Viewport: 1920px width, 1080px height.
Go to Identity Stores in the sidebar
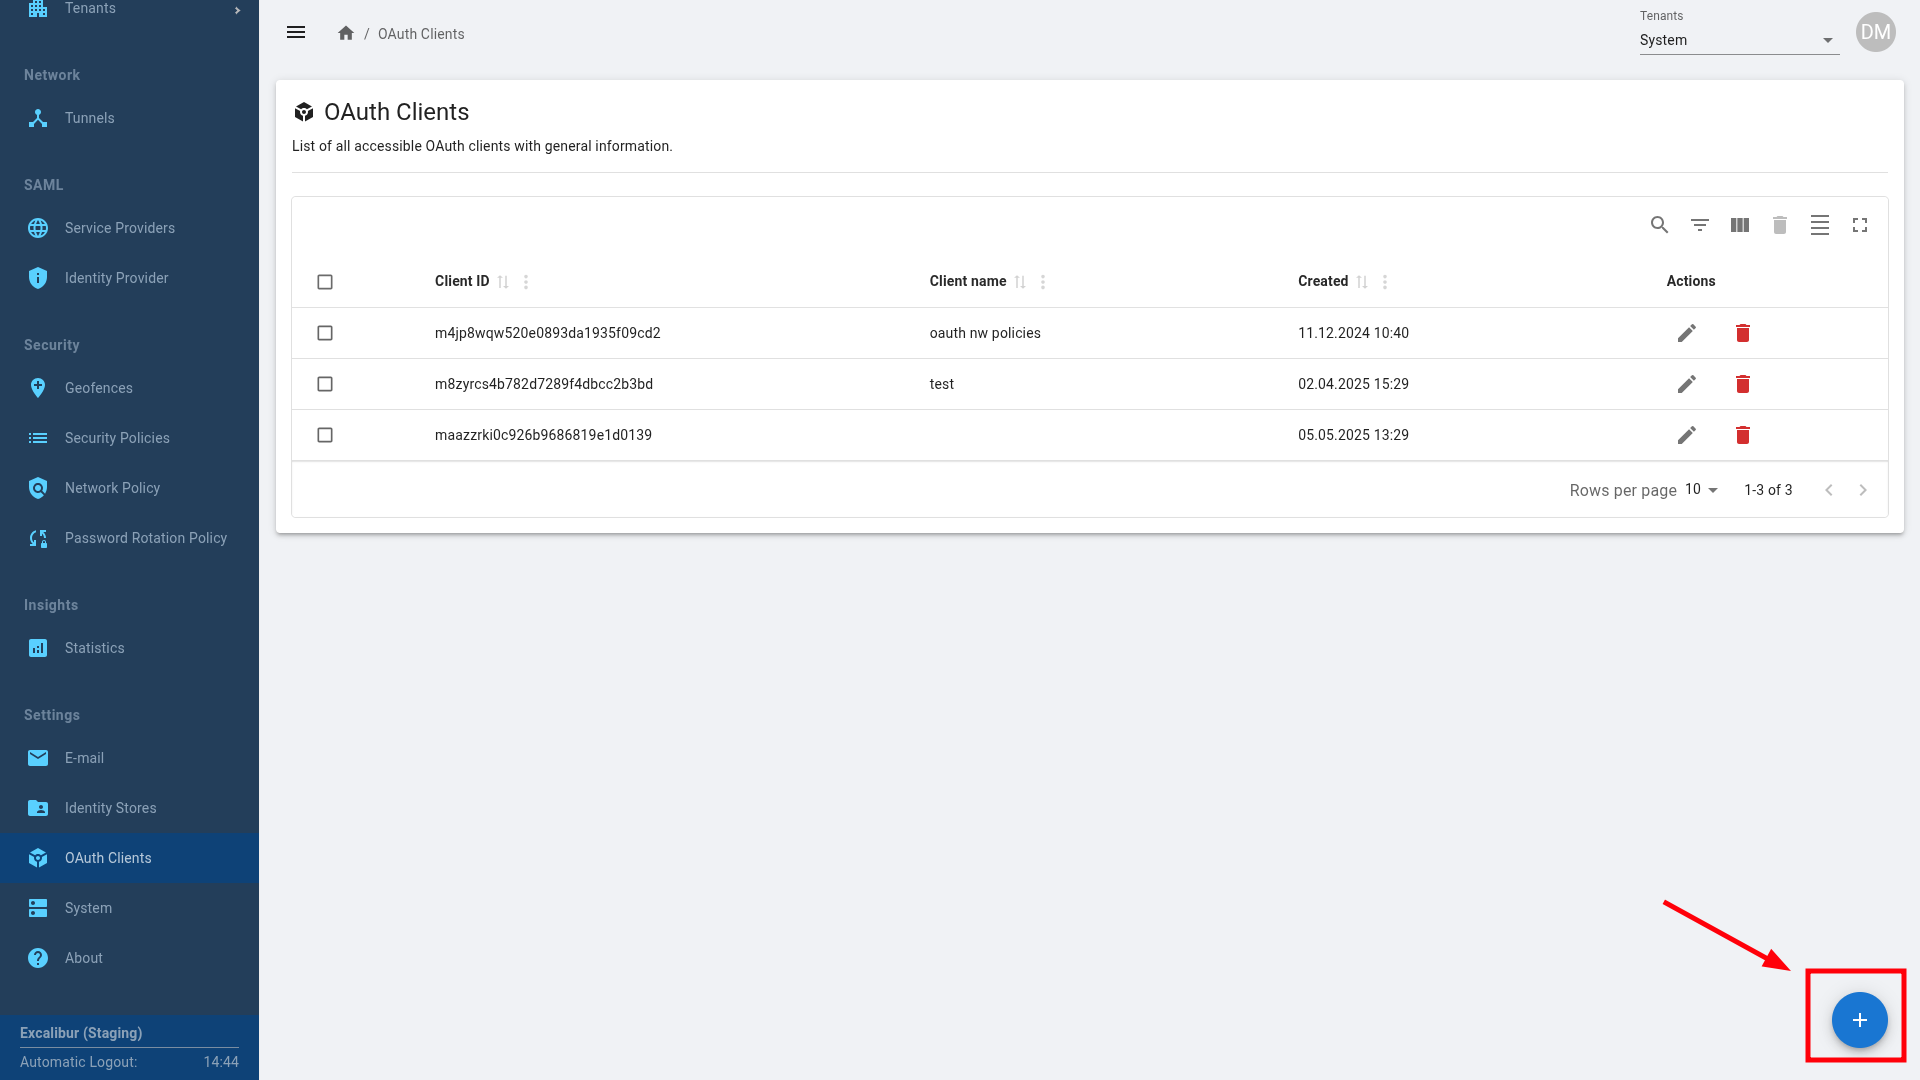pyautogui.click(x=110, y=808)
